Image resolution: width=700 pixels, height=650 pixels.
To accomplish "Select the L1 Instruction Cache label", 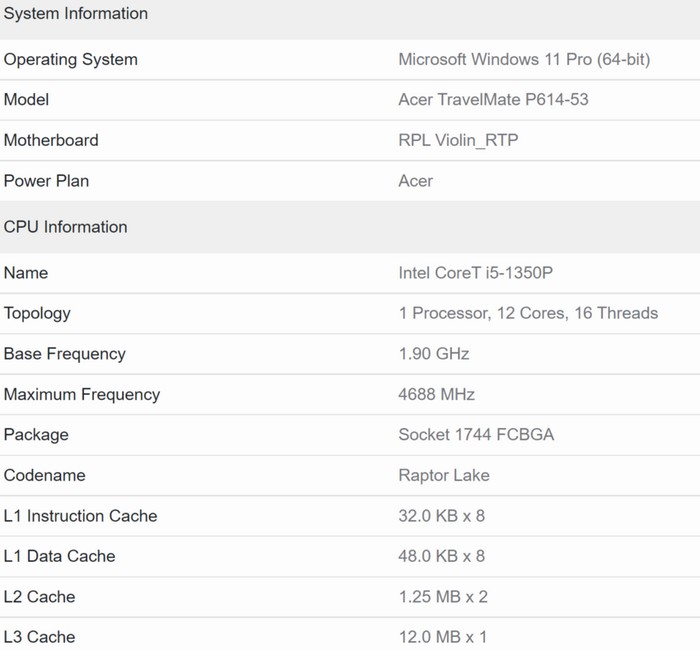I will point(81,516).
